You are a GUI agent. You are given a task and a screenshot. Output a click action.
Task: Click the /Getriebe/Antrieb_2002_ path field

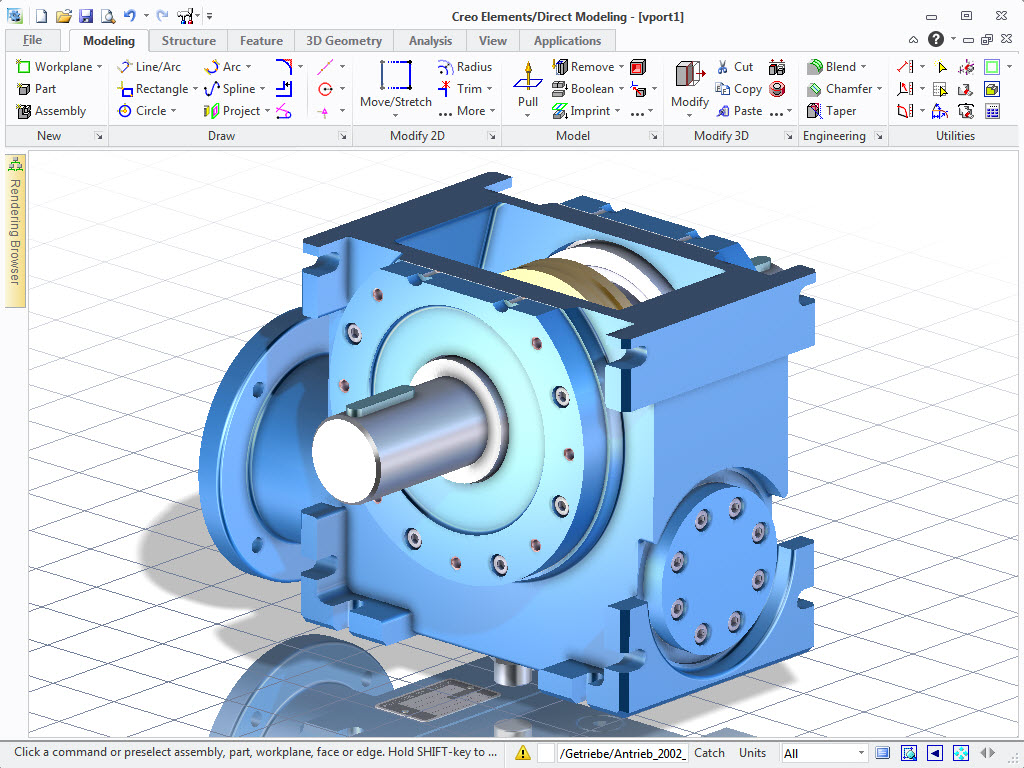click(x=622, y=753)
